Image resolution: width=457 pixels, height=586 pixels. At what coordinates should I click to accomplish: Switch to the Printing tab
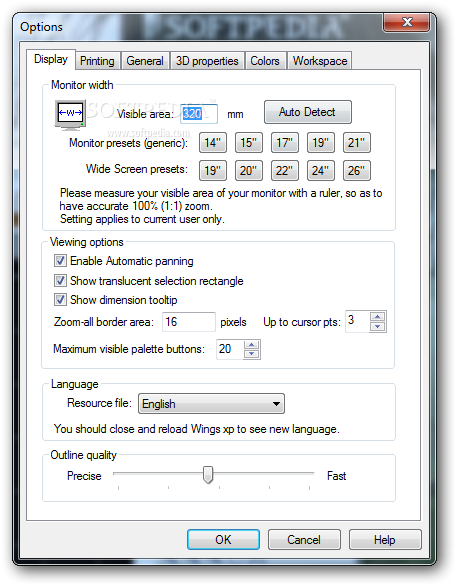[98, 61]
